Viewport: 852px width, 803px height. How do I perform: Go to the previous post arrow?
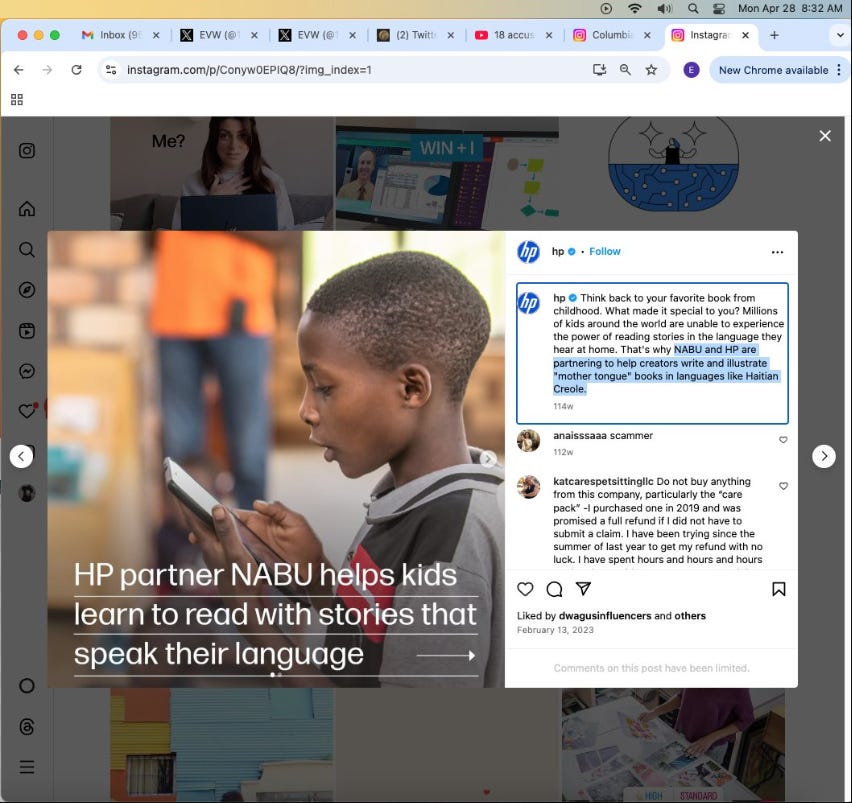(21, 456)
